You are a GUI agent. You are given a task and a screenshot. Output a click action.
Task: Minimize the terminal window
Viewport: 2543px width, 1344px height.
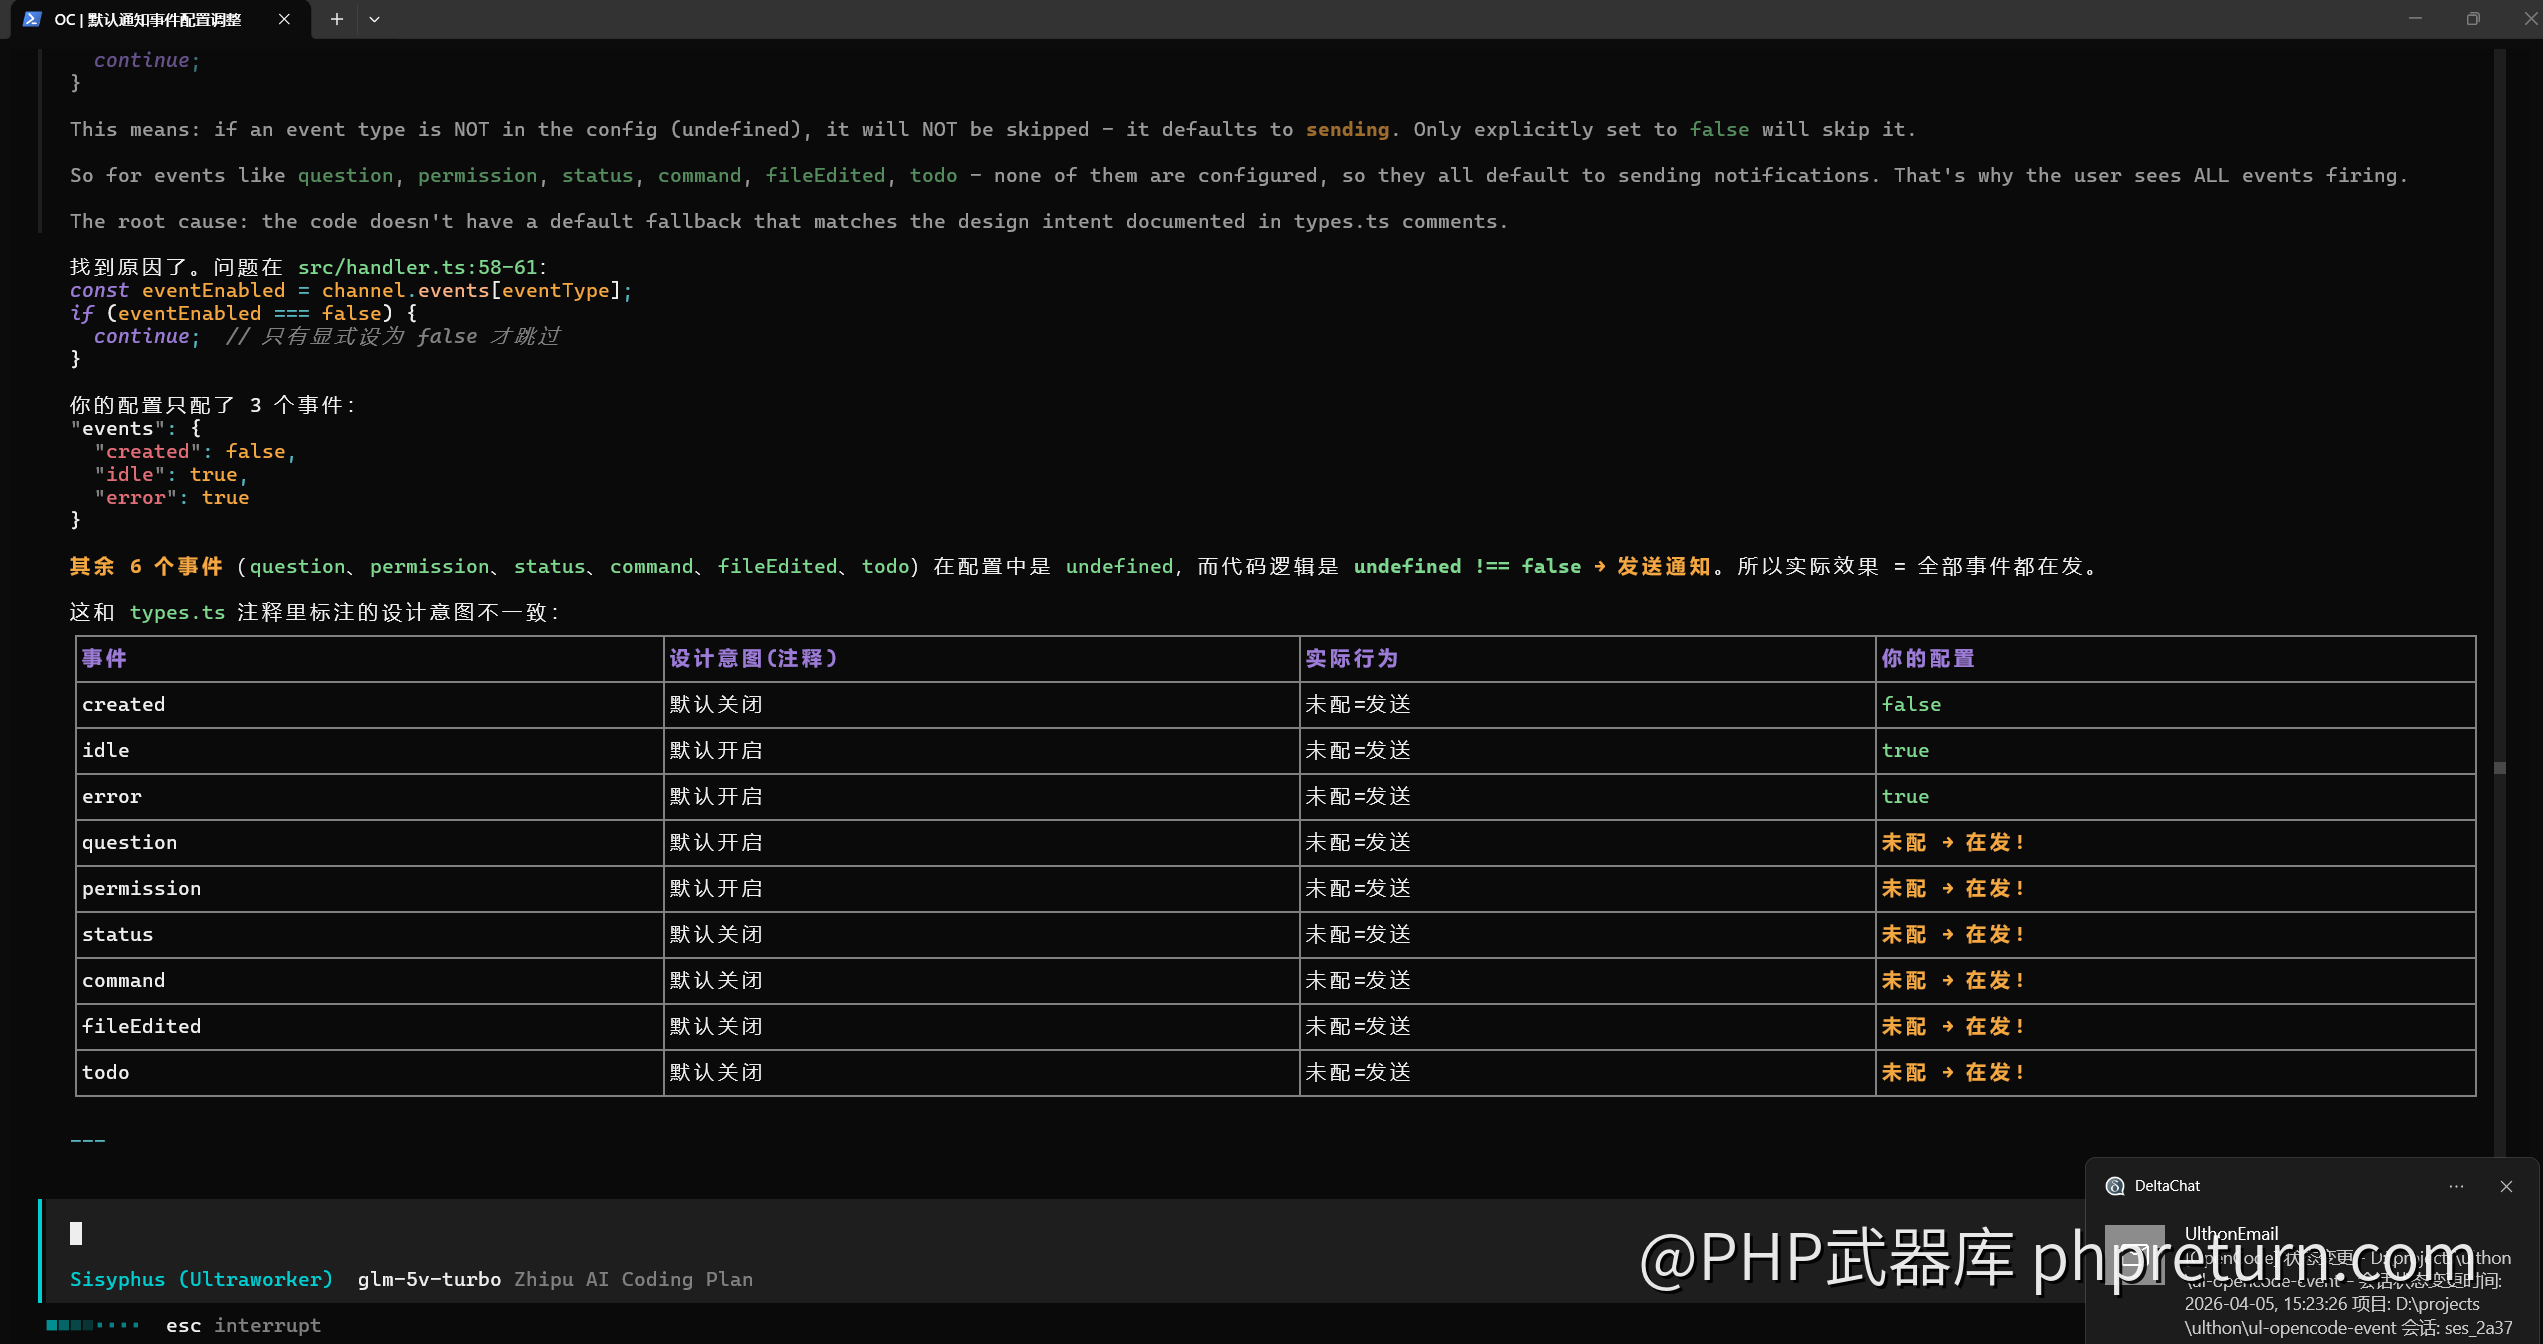click(x=2415, y=19)
